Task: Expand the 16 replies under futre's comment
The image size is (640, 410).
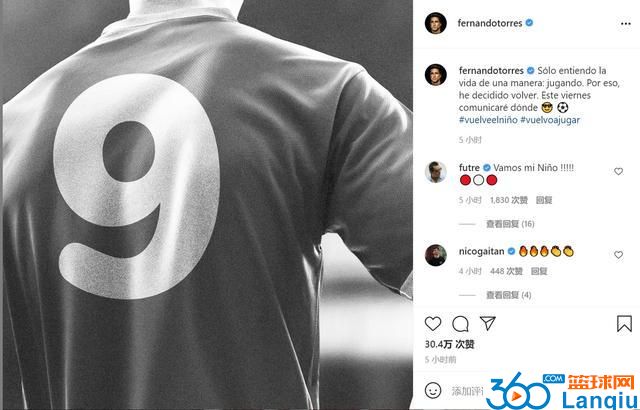Action: [x=510, y=224]
